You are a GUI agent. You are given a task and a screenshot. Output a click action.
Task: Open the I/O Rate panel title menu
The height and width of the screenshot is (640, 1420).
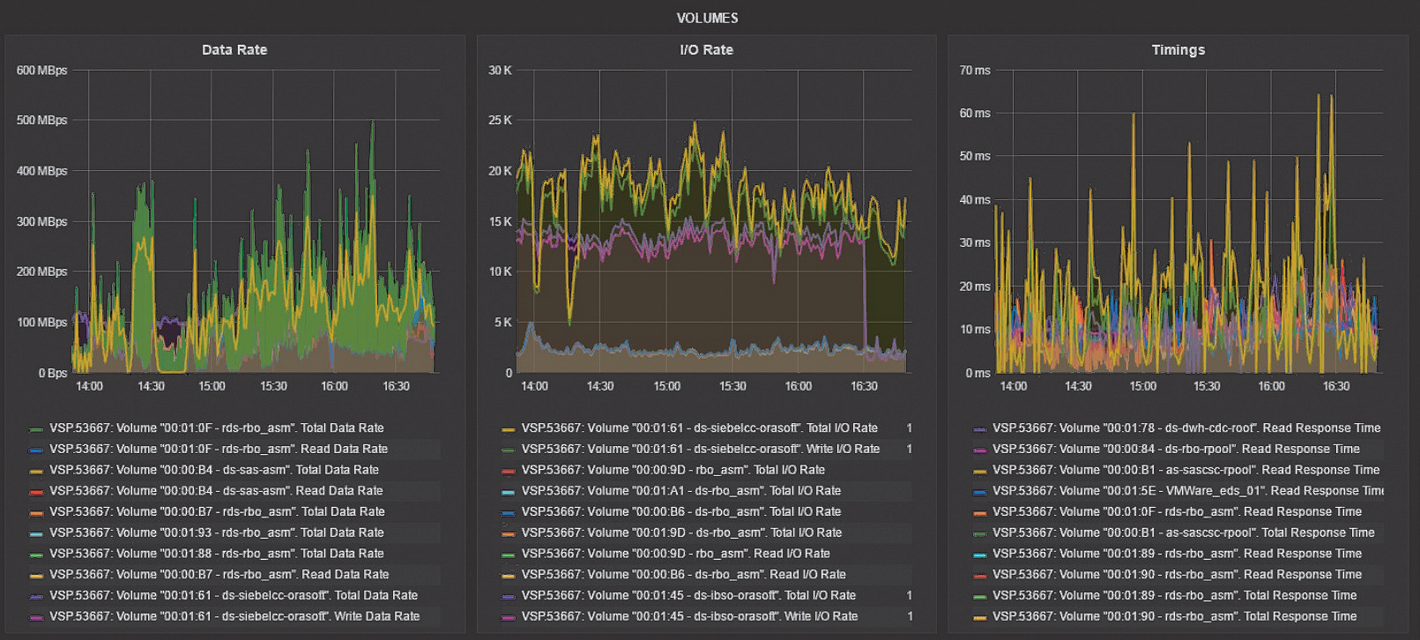coord(706,49)
